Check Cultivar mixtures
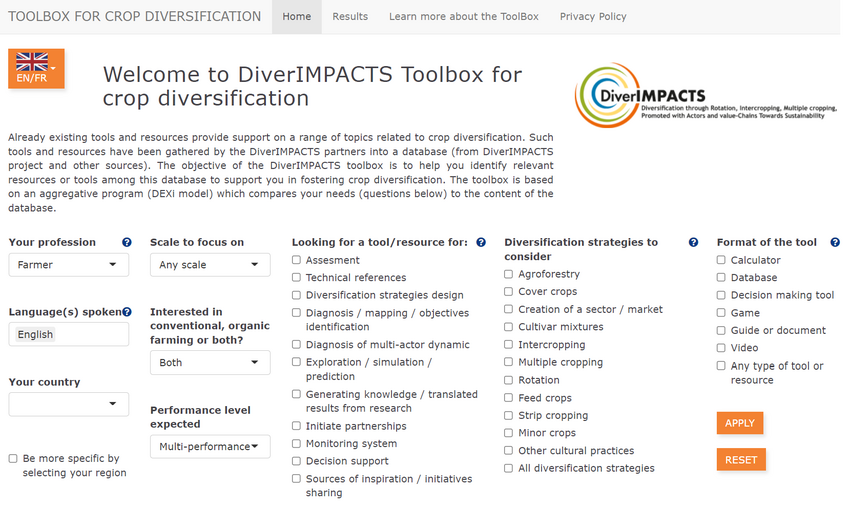Screen dimensions: 850x508 pos(508,327)
